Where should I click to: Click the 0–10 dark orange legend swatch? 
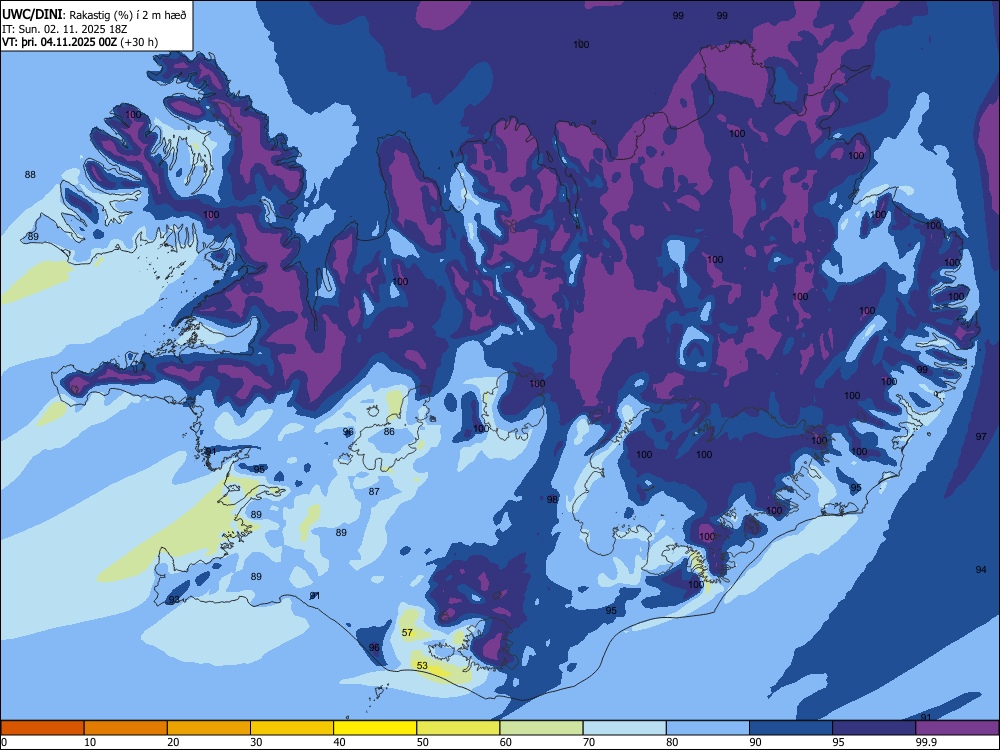point(42,728)
